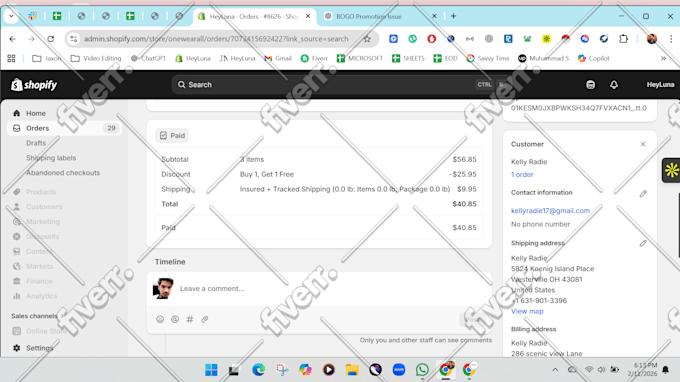
Task: Open Microsoft Edge from taskbar
Action: pyautogui.click(x=258, y=370)
